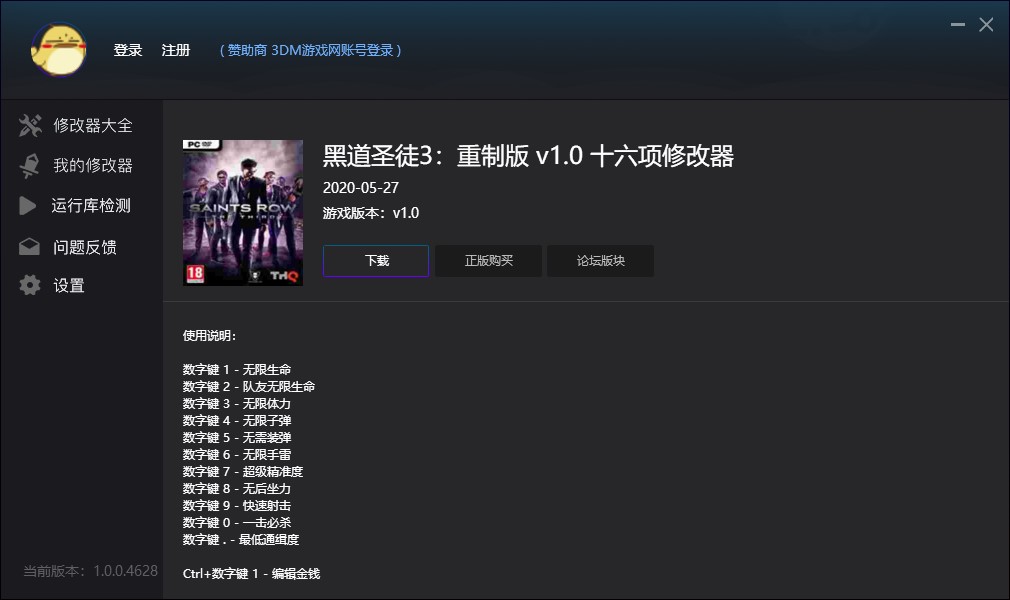Screen dimensions: 1010x600
Task: Click the line 数字键 4 - 无限子弹
Action: tap(237, 421)
